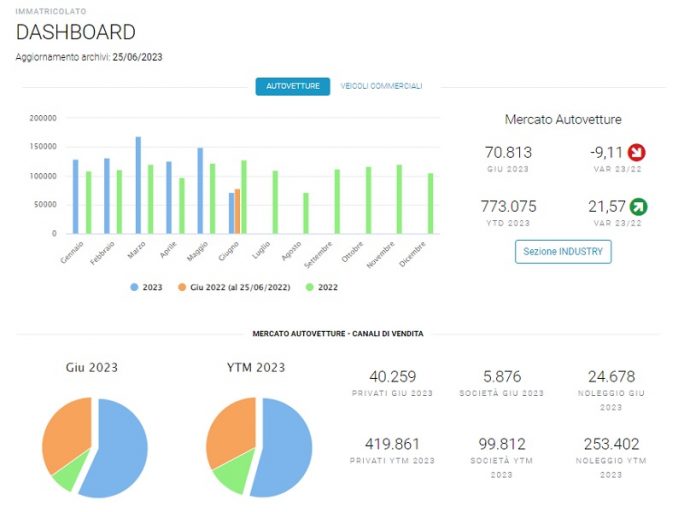This screenshot has width=684, height=512.
Task: Select the 40.259 Privati Giu 2023 value
Action: click(393, 377)
